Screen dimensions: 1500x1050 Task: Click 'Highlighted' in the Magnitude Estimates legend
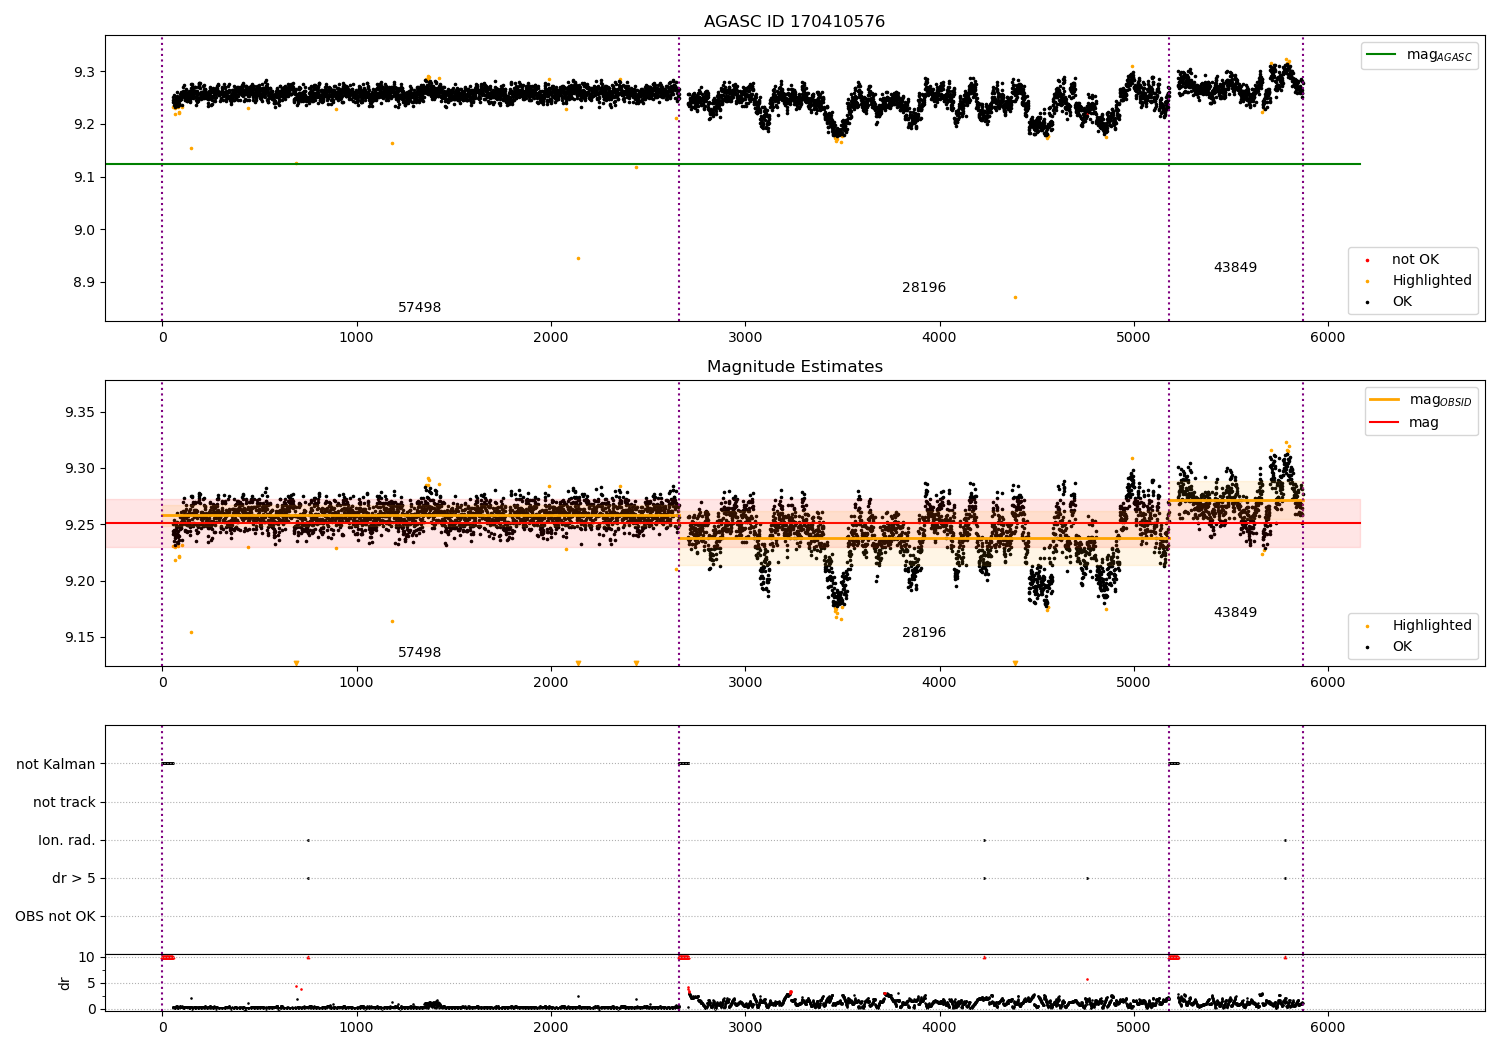pyautogui.click(x=1432, y=626)
